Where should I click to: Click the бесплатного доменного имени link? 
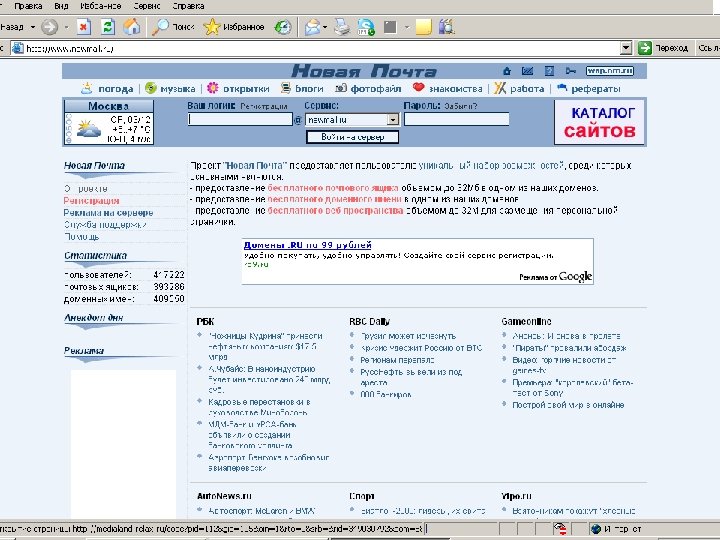coord(335,199)
